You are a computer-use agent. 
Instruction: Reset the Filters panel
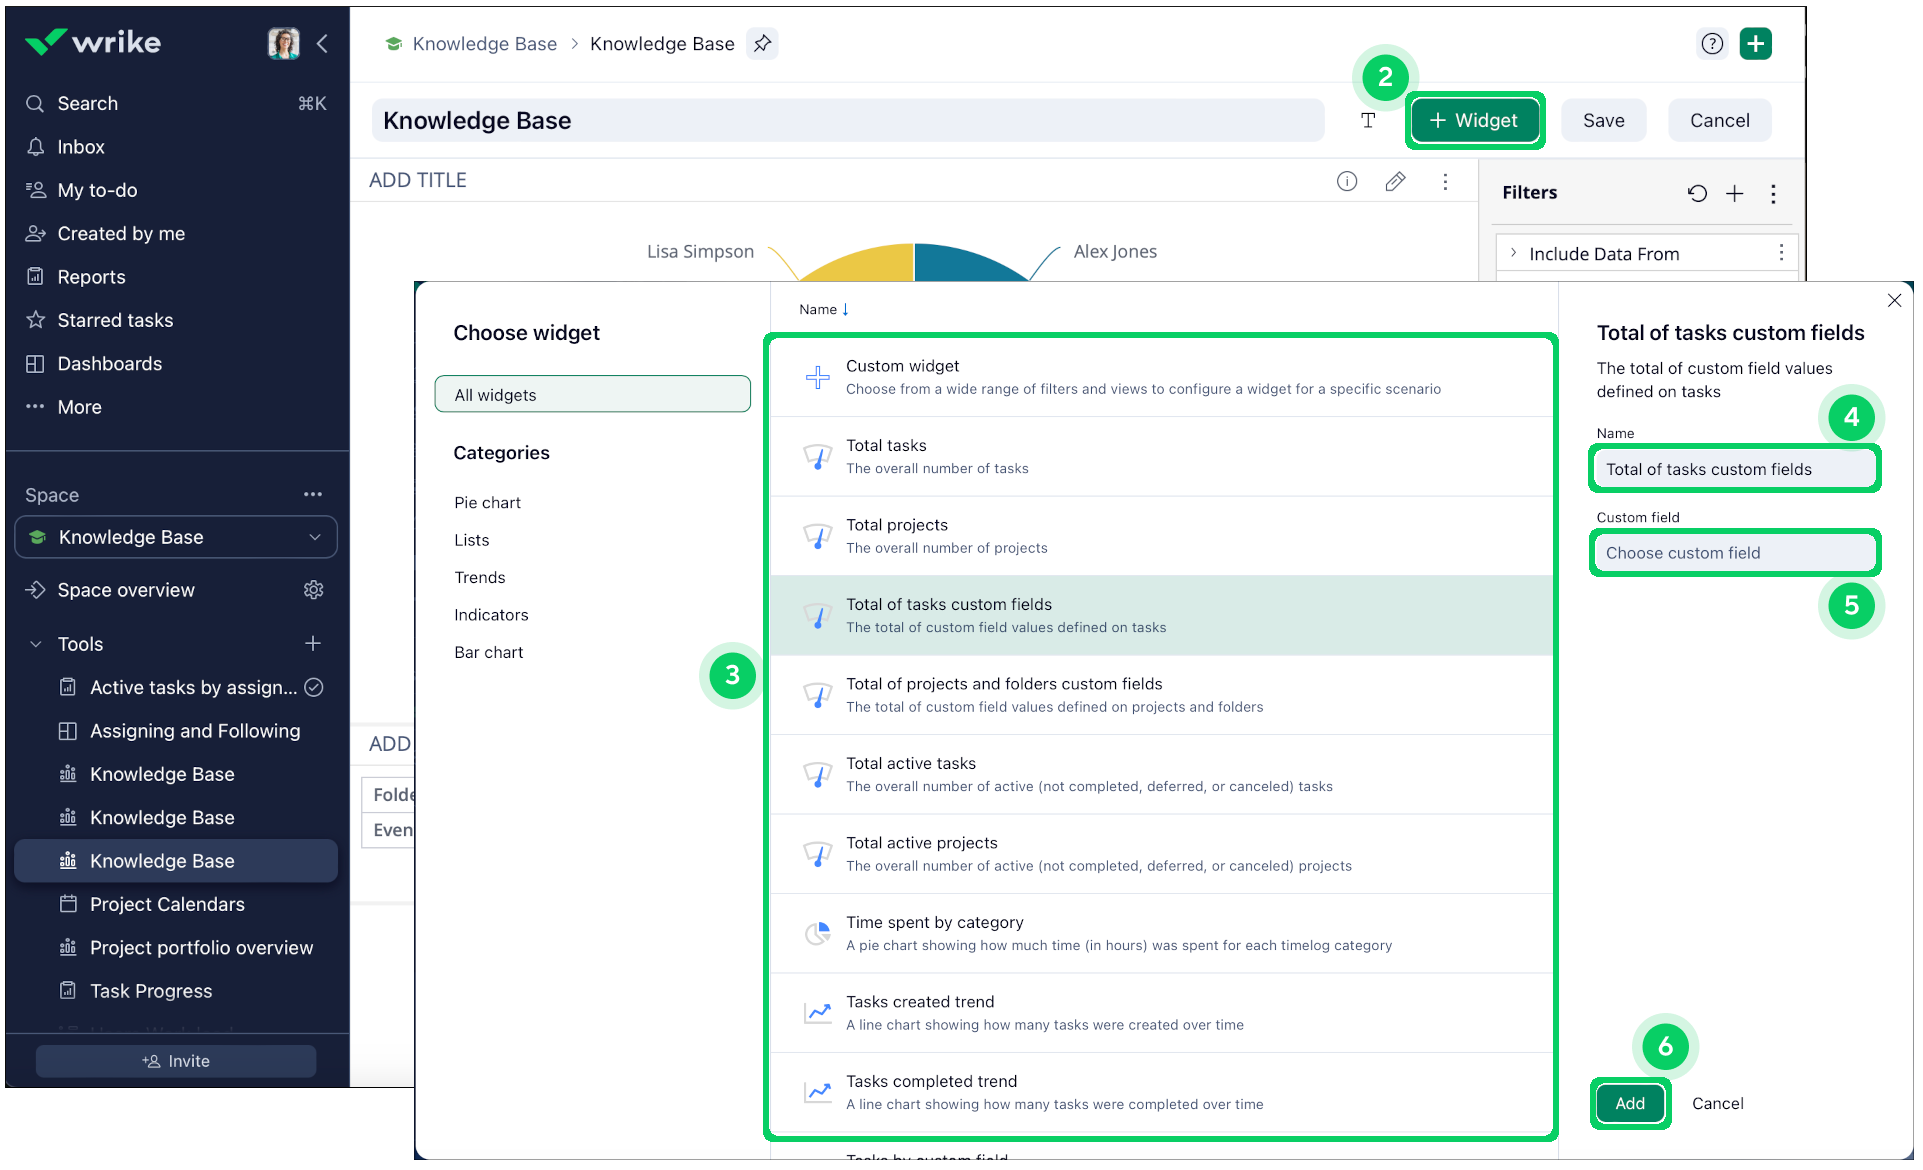(1697, 193)
